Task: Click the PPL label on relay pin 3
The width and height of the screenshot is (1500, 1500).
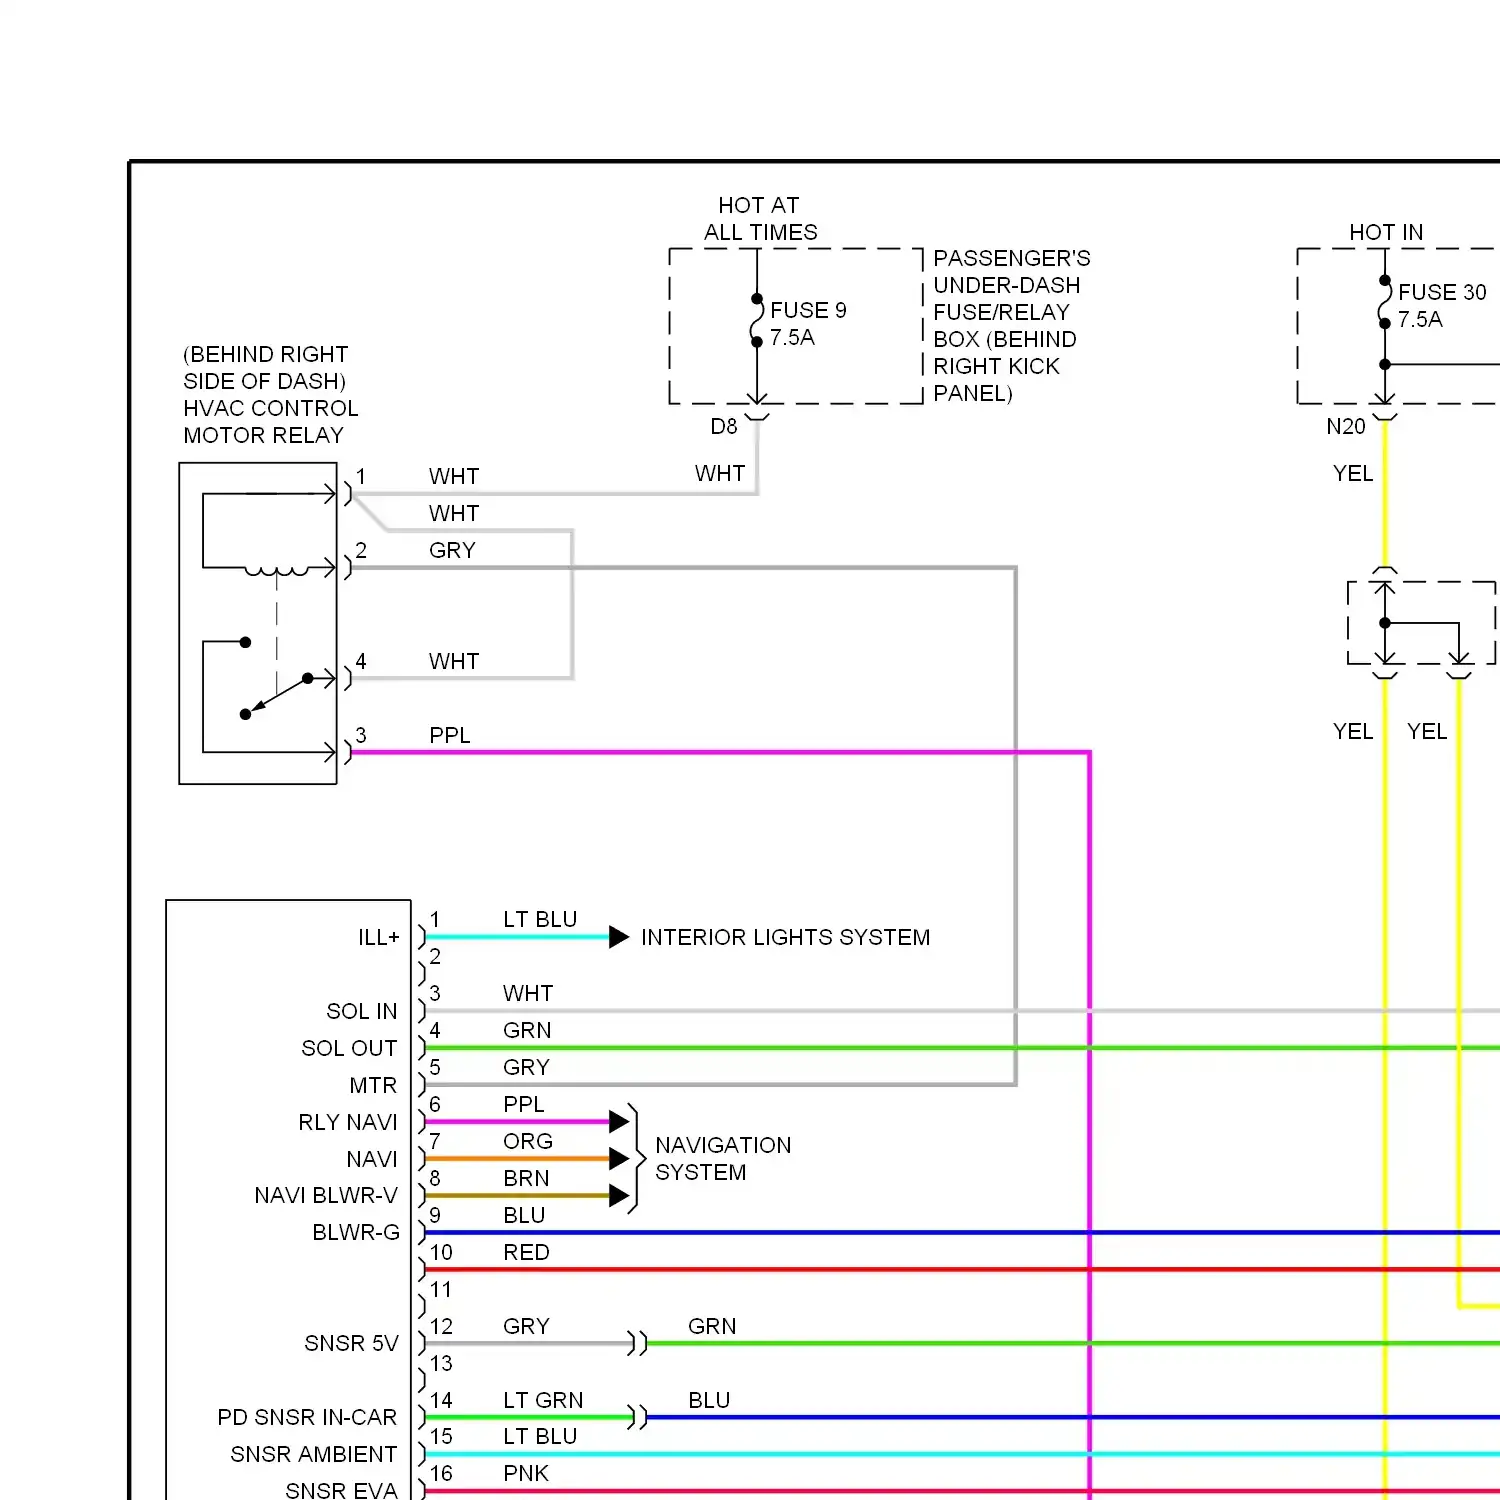Action: [450, 735]
